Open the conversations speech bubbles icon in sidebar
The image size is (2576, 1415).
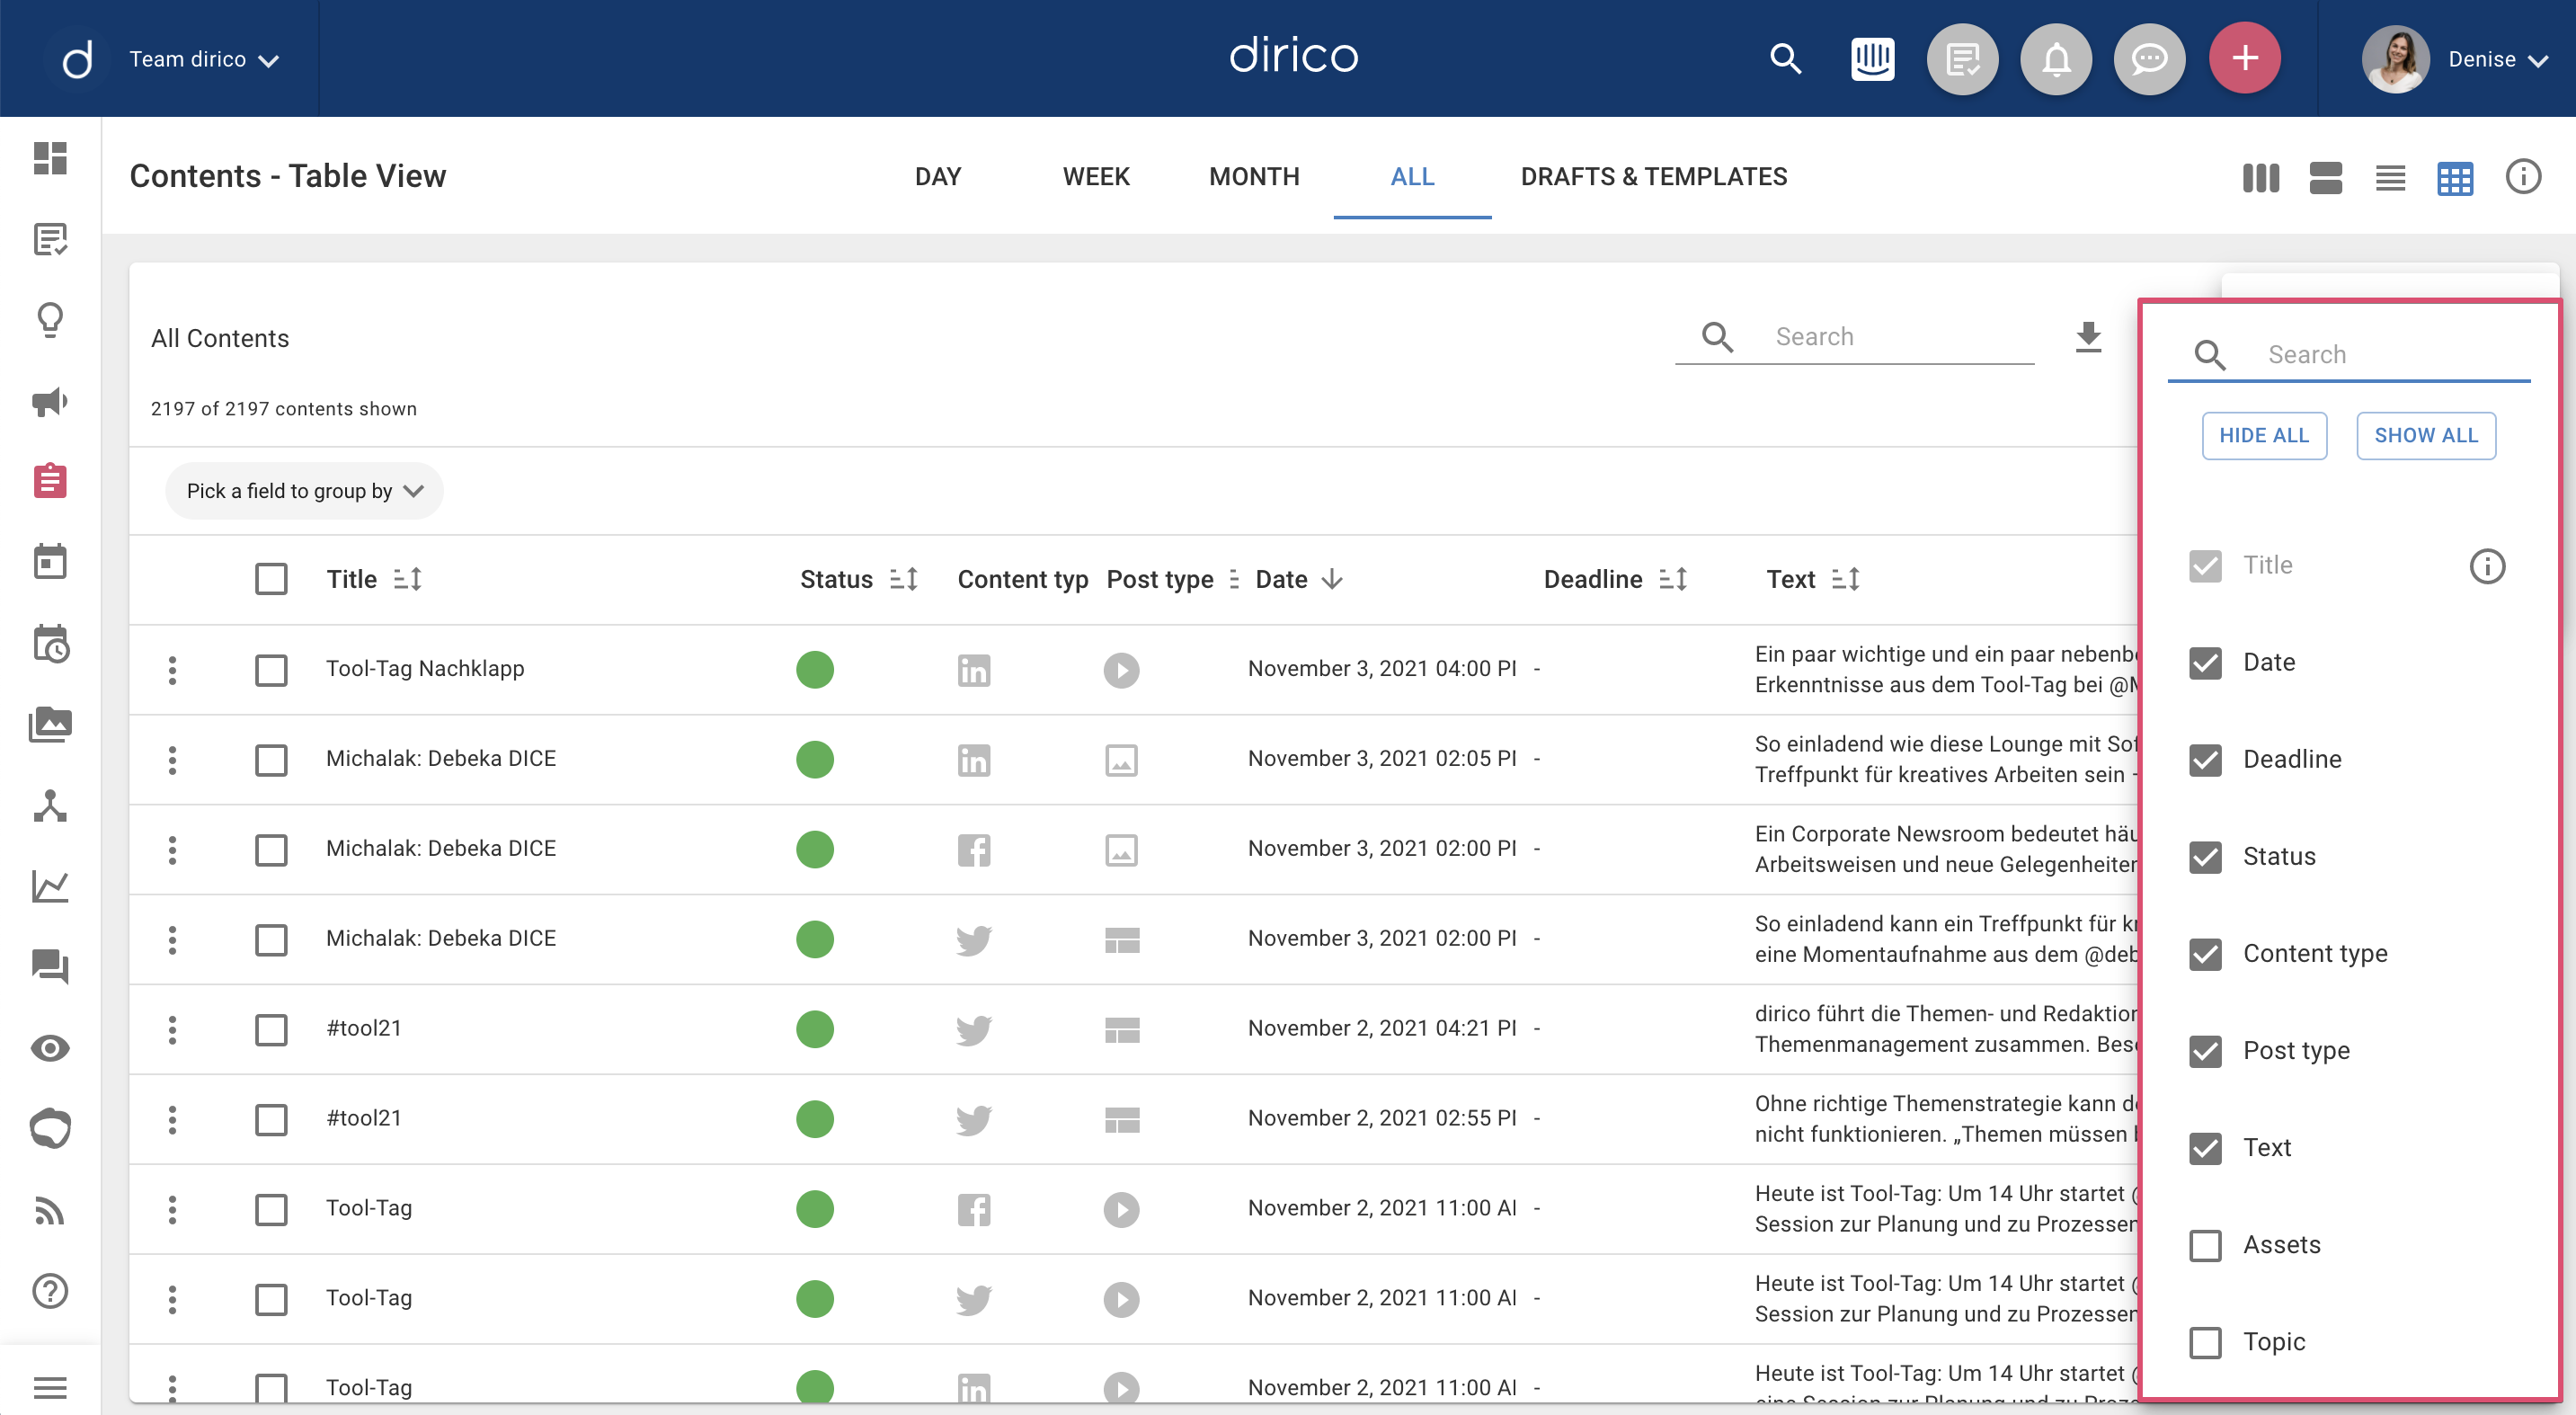click(x=50, y=966)
